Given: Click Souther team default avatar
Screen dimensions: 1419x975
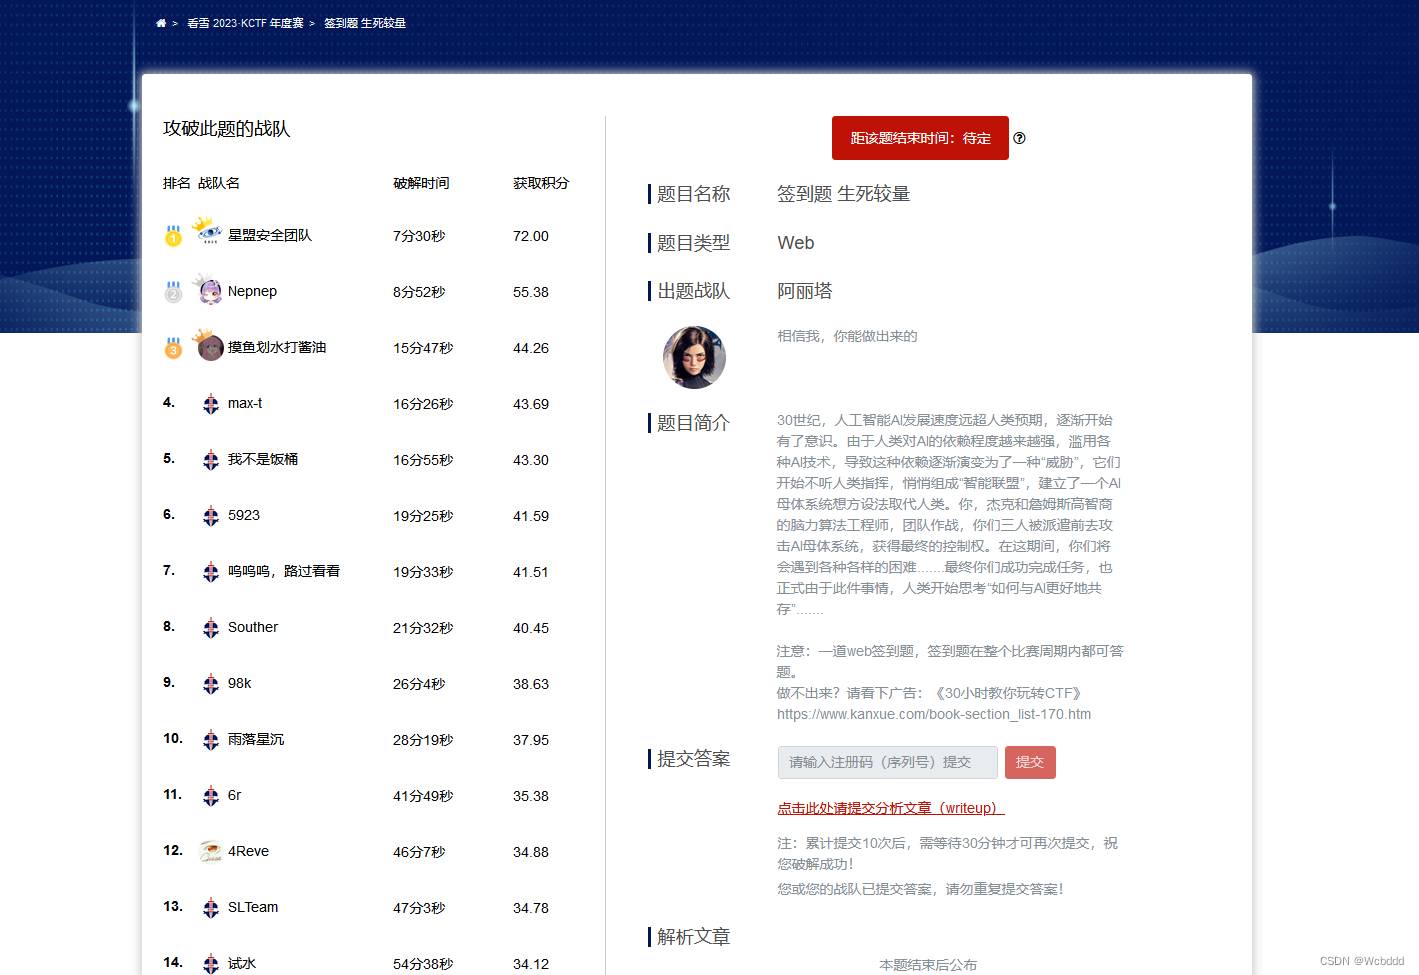Looking at the screenshot, I should tap(210, 628).
